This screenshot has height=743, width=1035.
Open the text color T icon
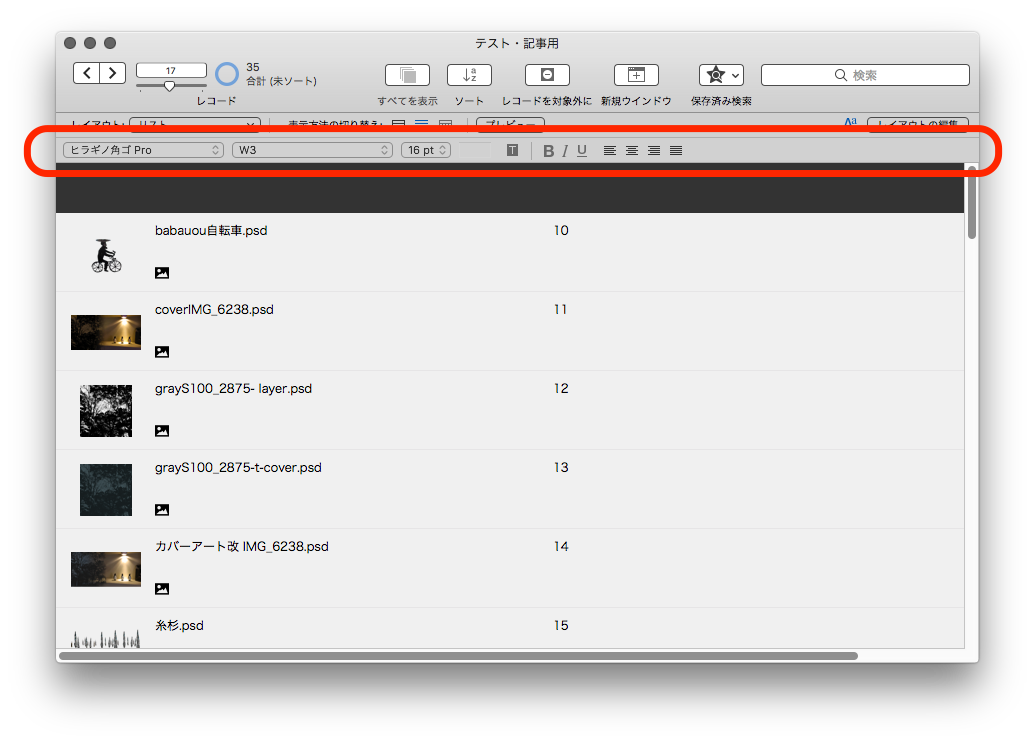512,149
